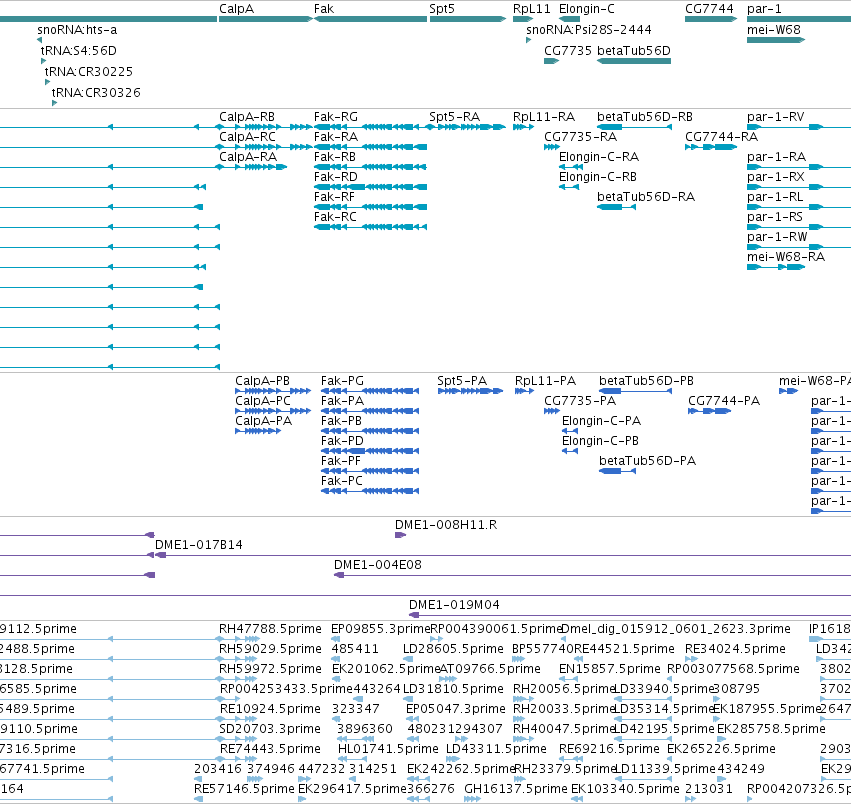851x804 pixels.
Task: Select the Fak-RC transcript label
Action: [x=335, y=217]
